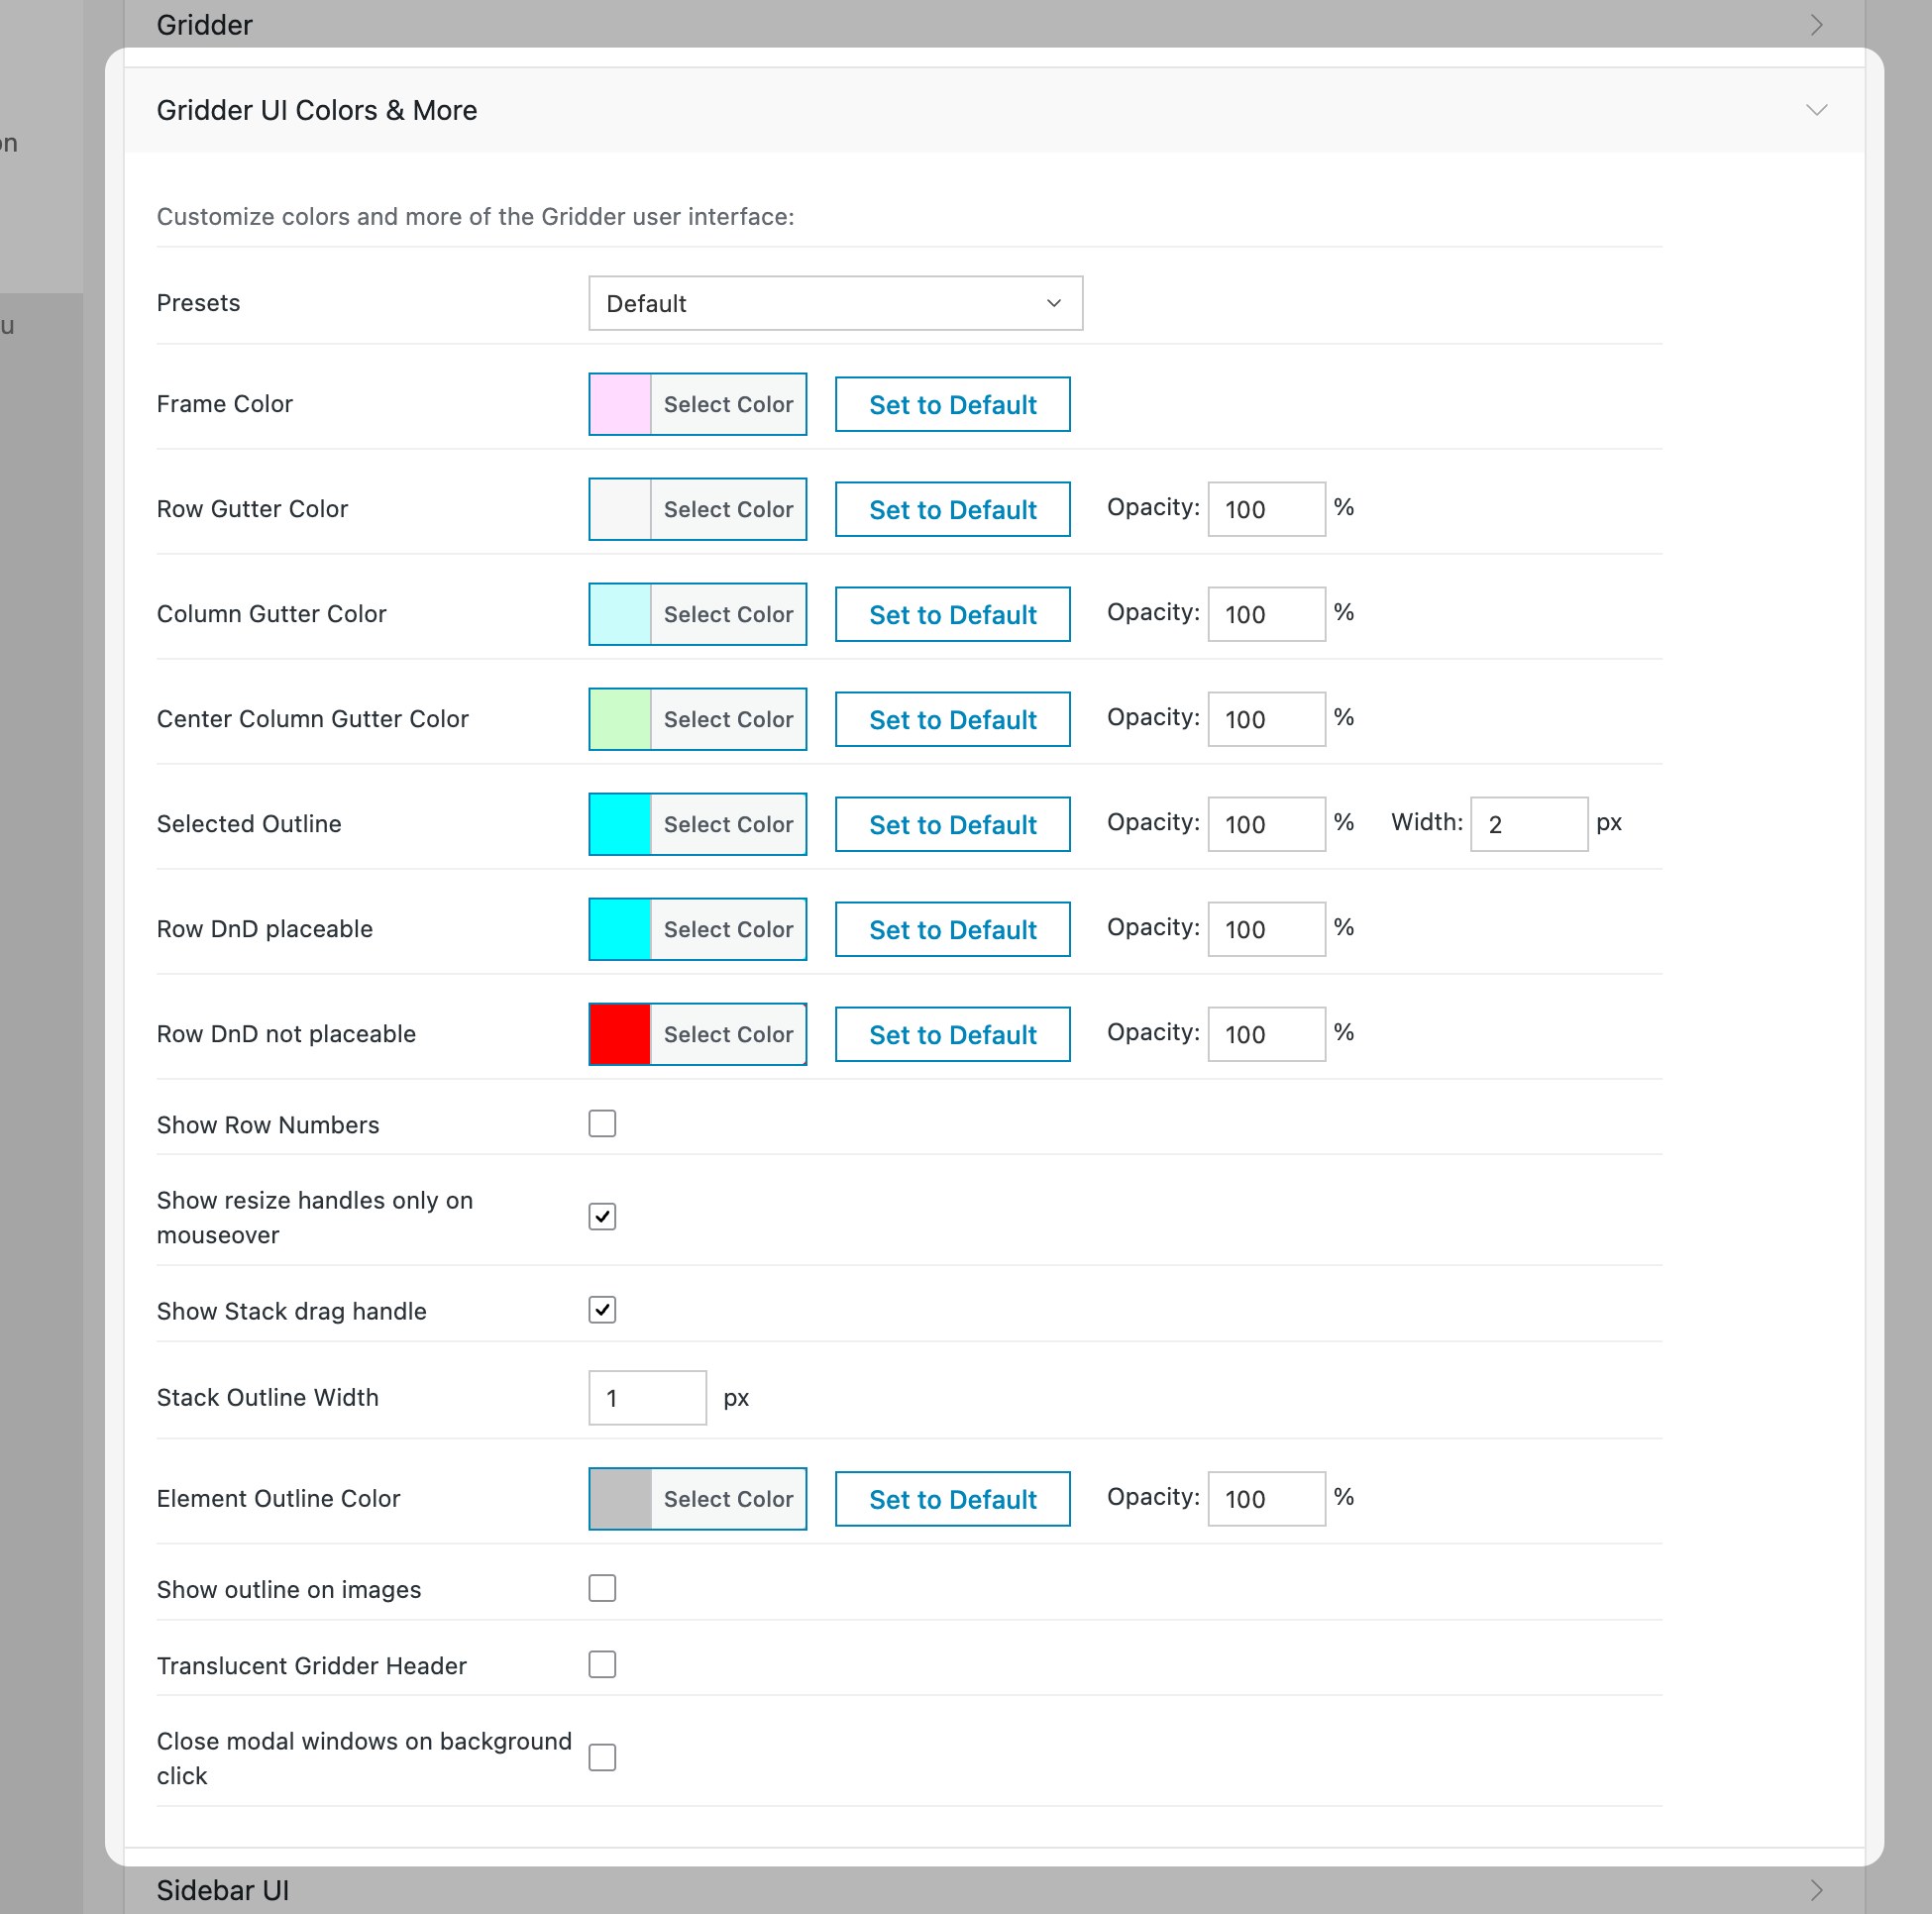Click Select Color for Center Column Gutter Color
The width and height of the screenshot is (1932, 1914).
(x=729, y=719)
